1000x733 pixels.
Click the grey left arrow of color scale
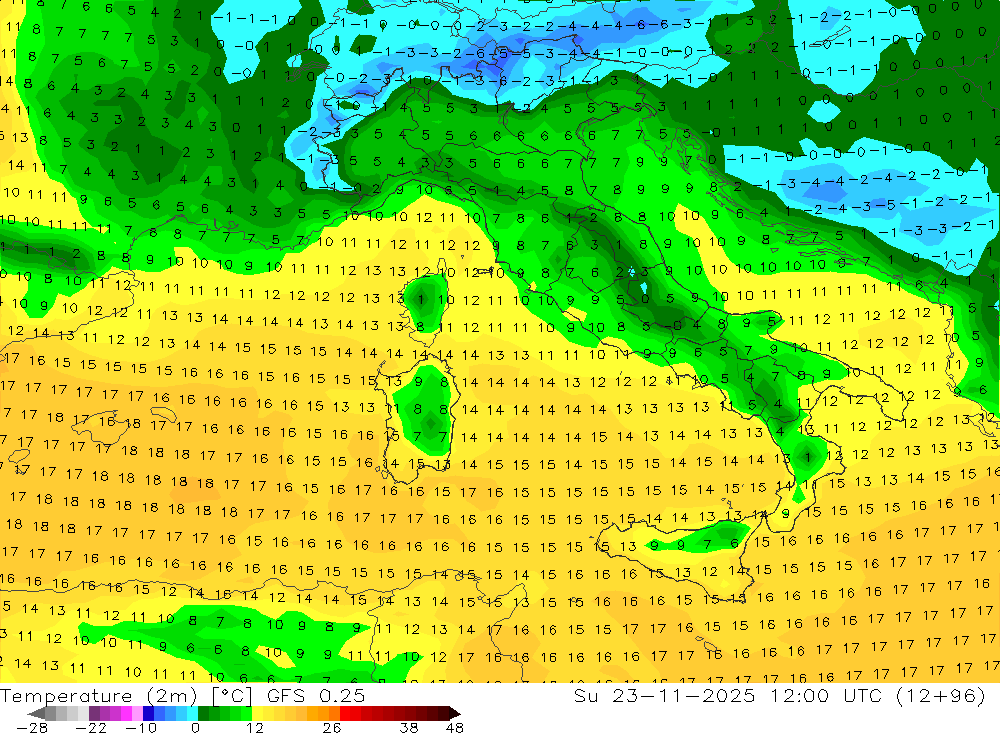36,713
